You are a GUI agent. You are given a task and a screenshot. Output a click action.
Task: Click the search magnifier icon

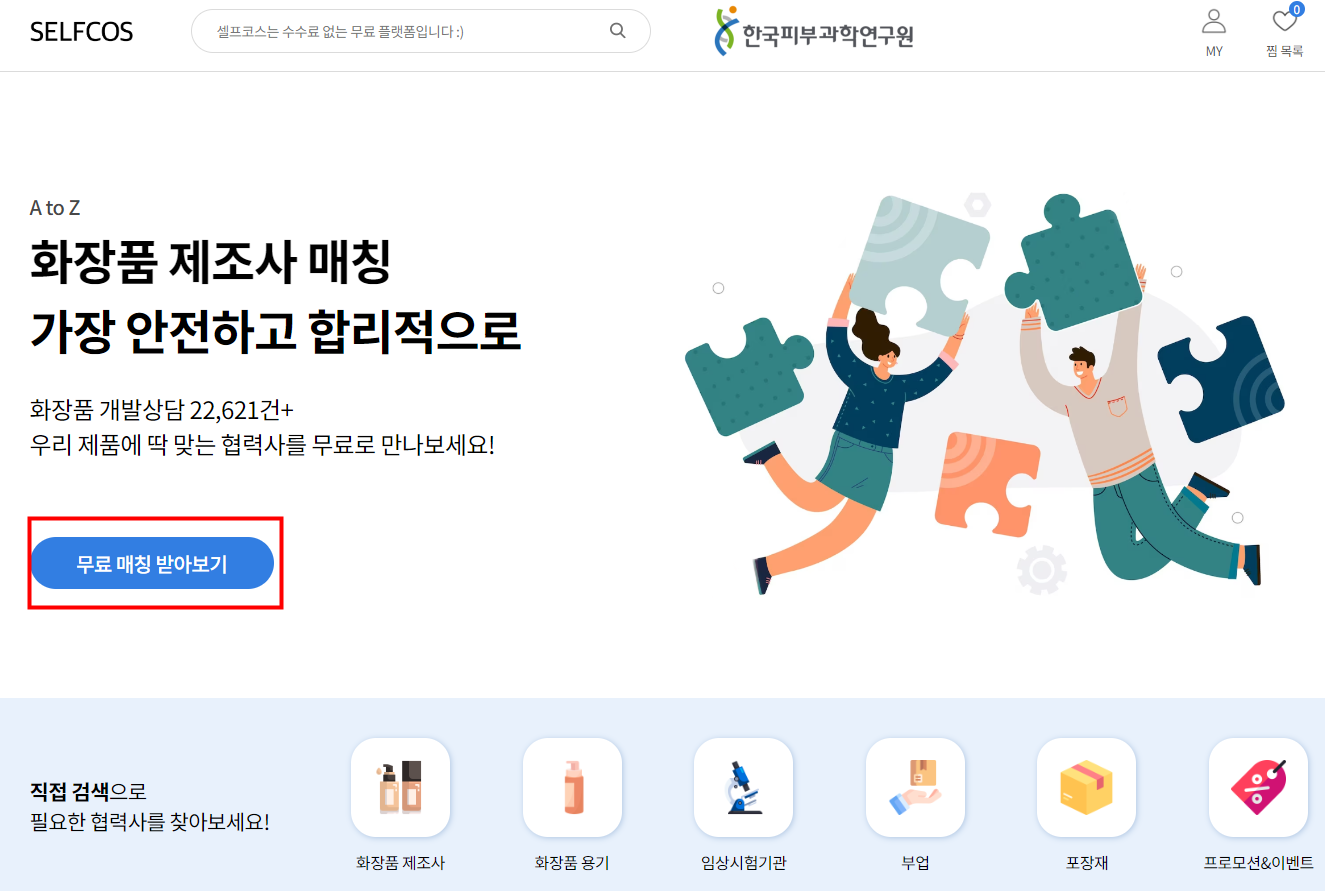(618, 30)
